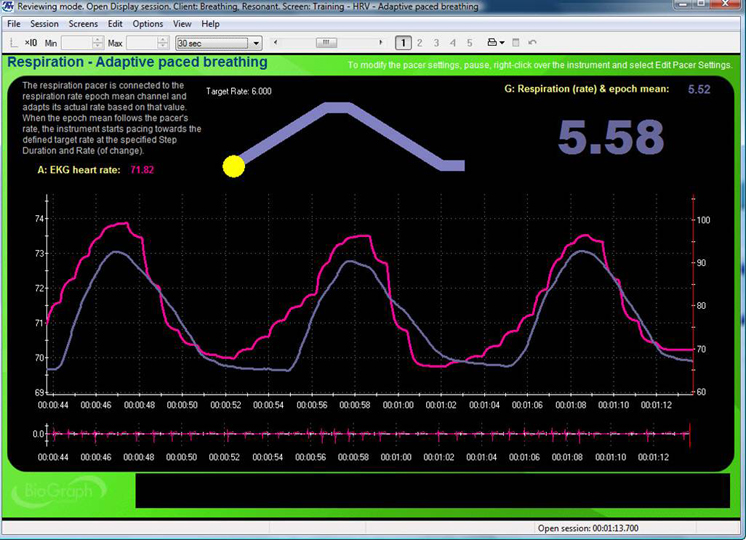Click the notes page icon in toolbar
746x540 pixels.
pos(516,43)
